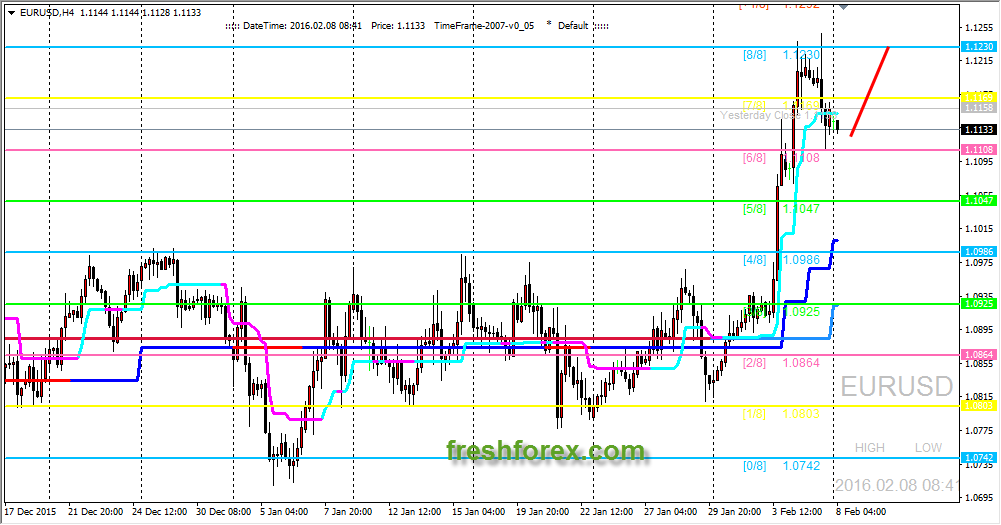Select the [8/8] Murrey level label
The image size is (1001, 525).
754,55
